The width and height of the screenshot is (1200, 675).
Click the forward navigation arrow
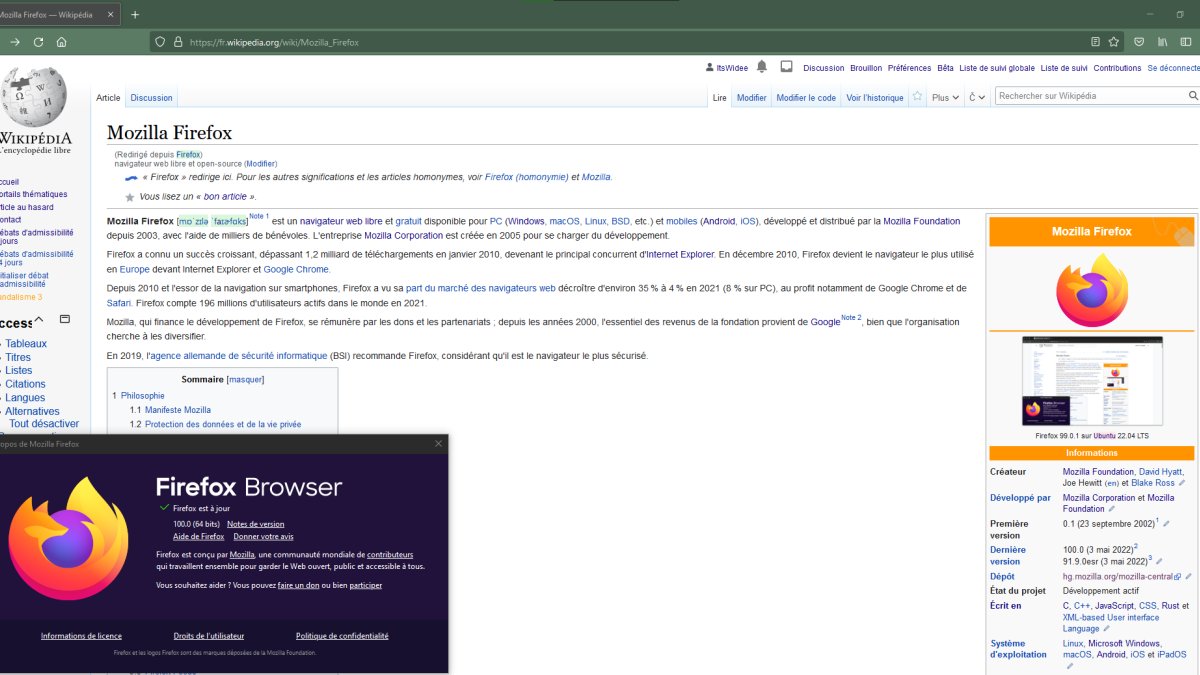15,42
